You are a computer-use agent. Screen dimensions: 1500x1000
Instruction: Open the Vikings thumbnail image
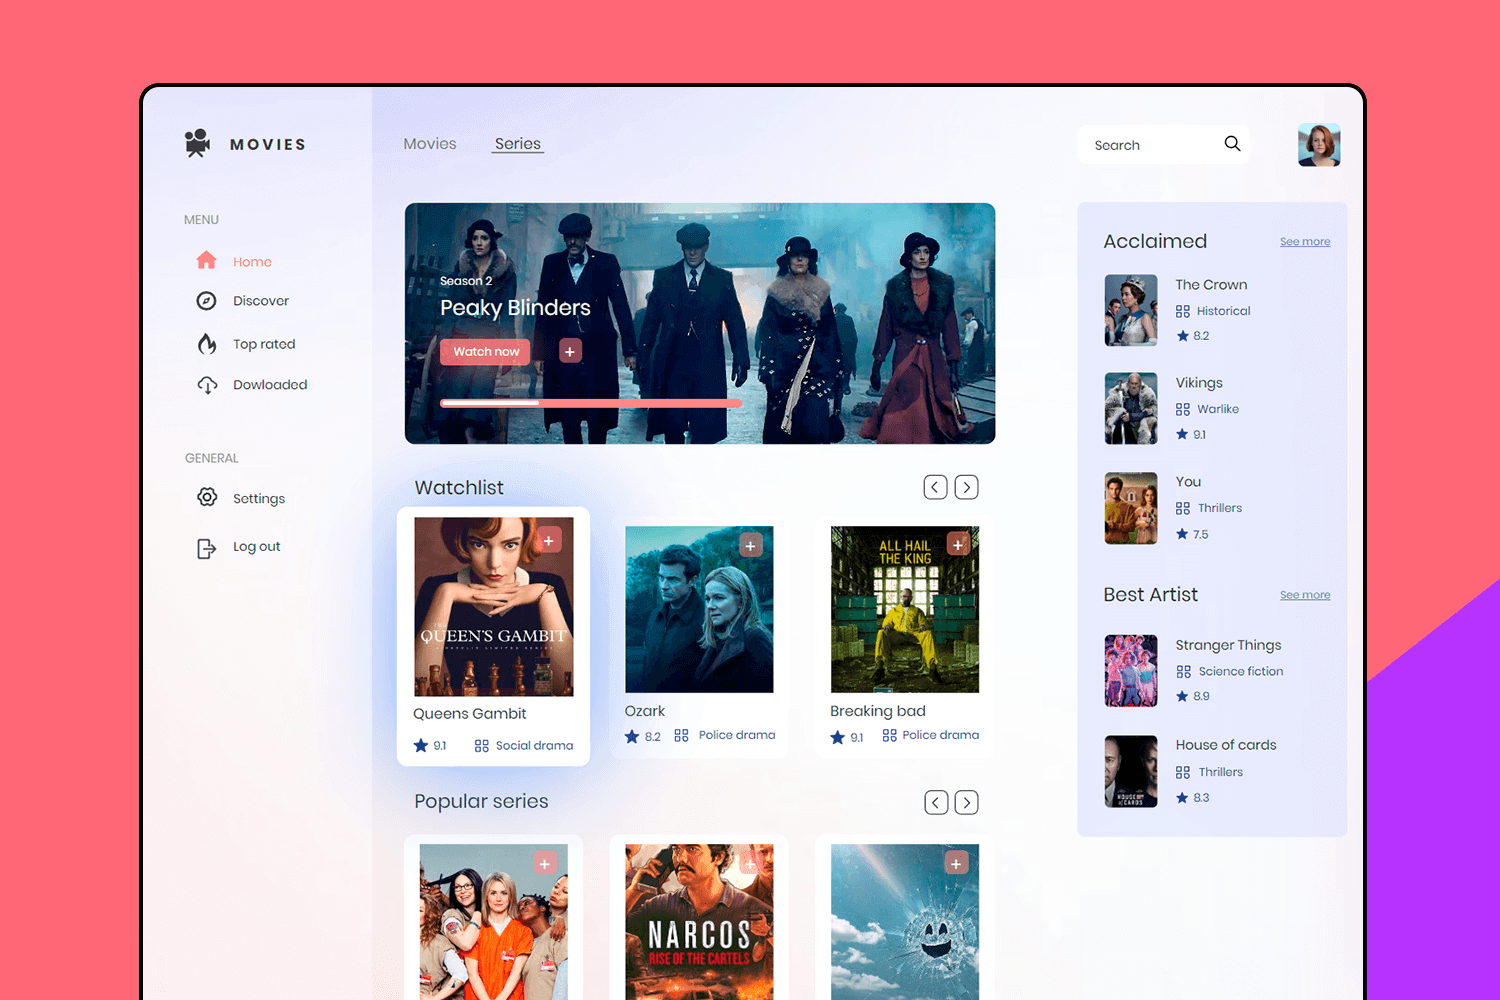click(1131, 408)
